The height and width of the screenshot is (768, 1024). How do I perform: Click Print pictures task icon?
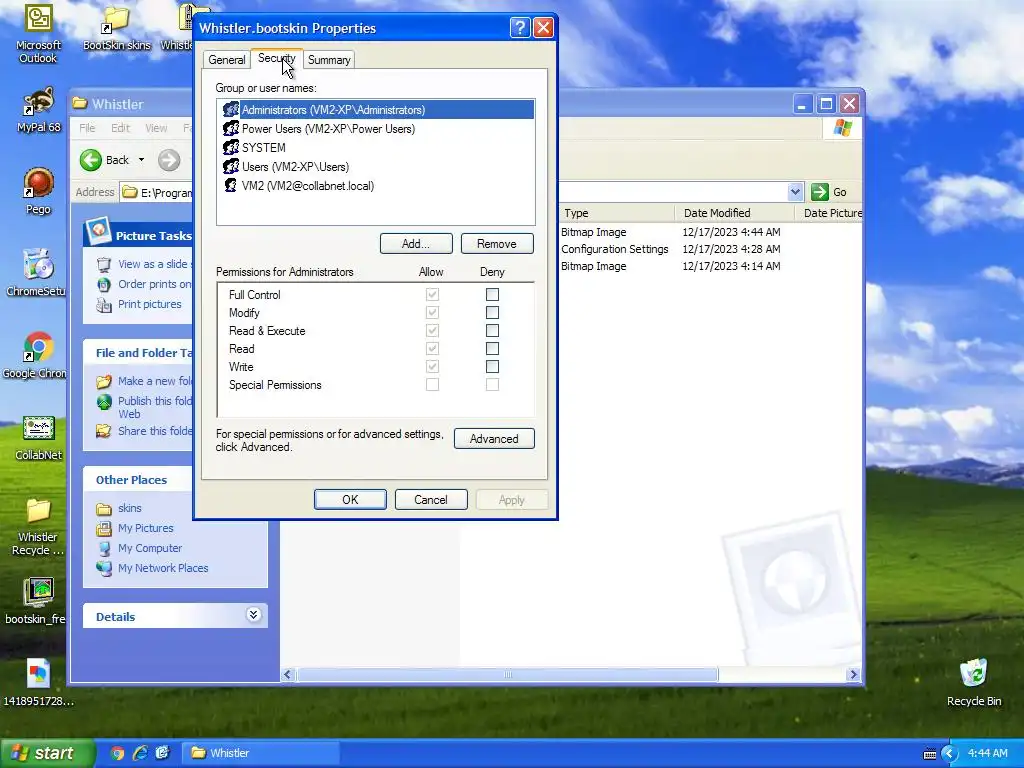tap(104, 304)
